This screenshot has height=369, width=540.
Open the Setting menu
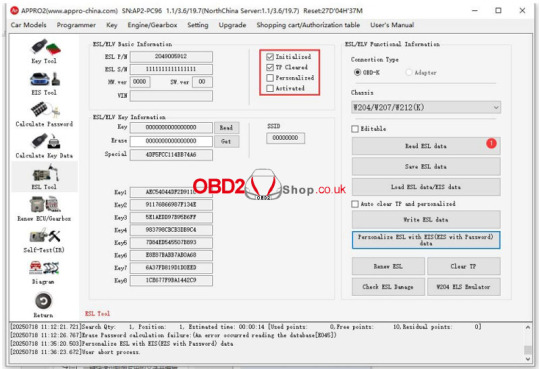pos(198,25)
